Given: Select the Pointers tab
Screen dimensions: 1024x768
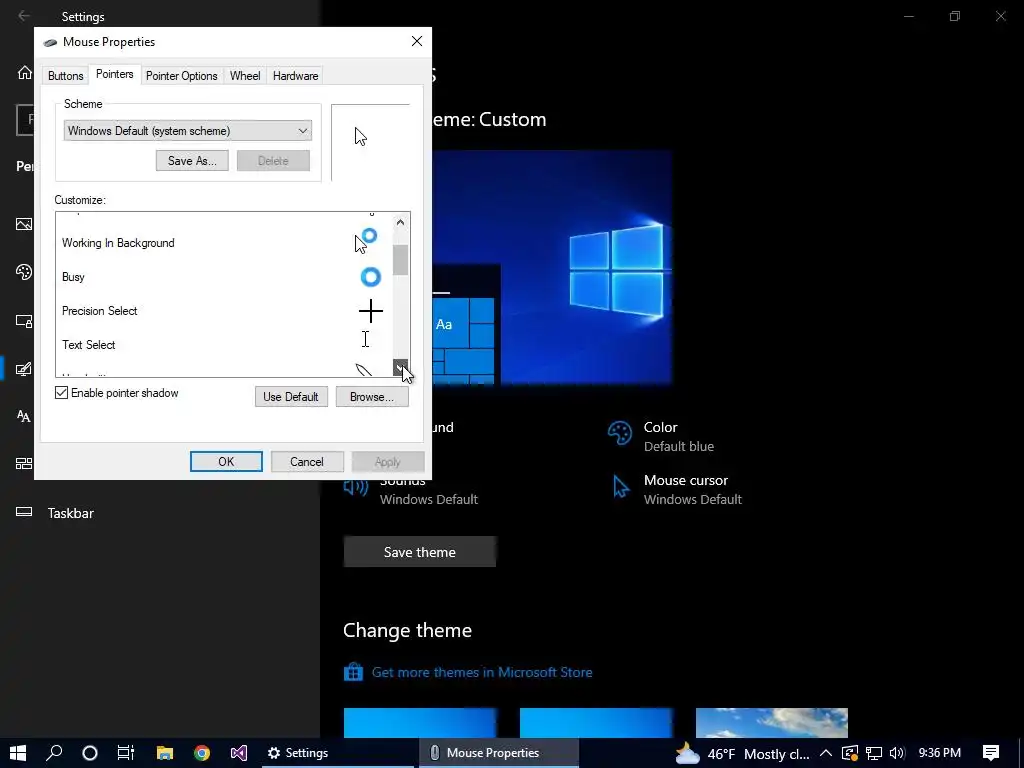Looking at the screenshot, I should tap(114, 74).
